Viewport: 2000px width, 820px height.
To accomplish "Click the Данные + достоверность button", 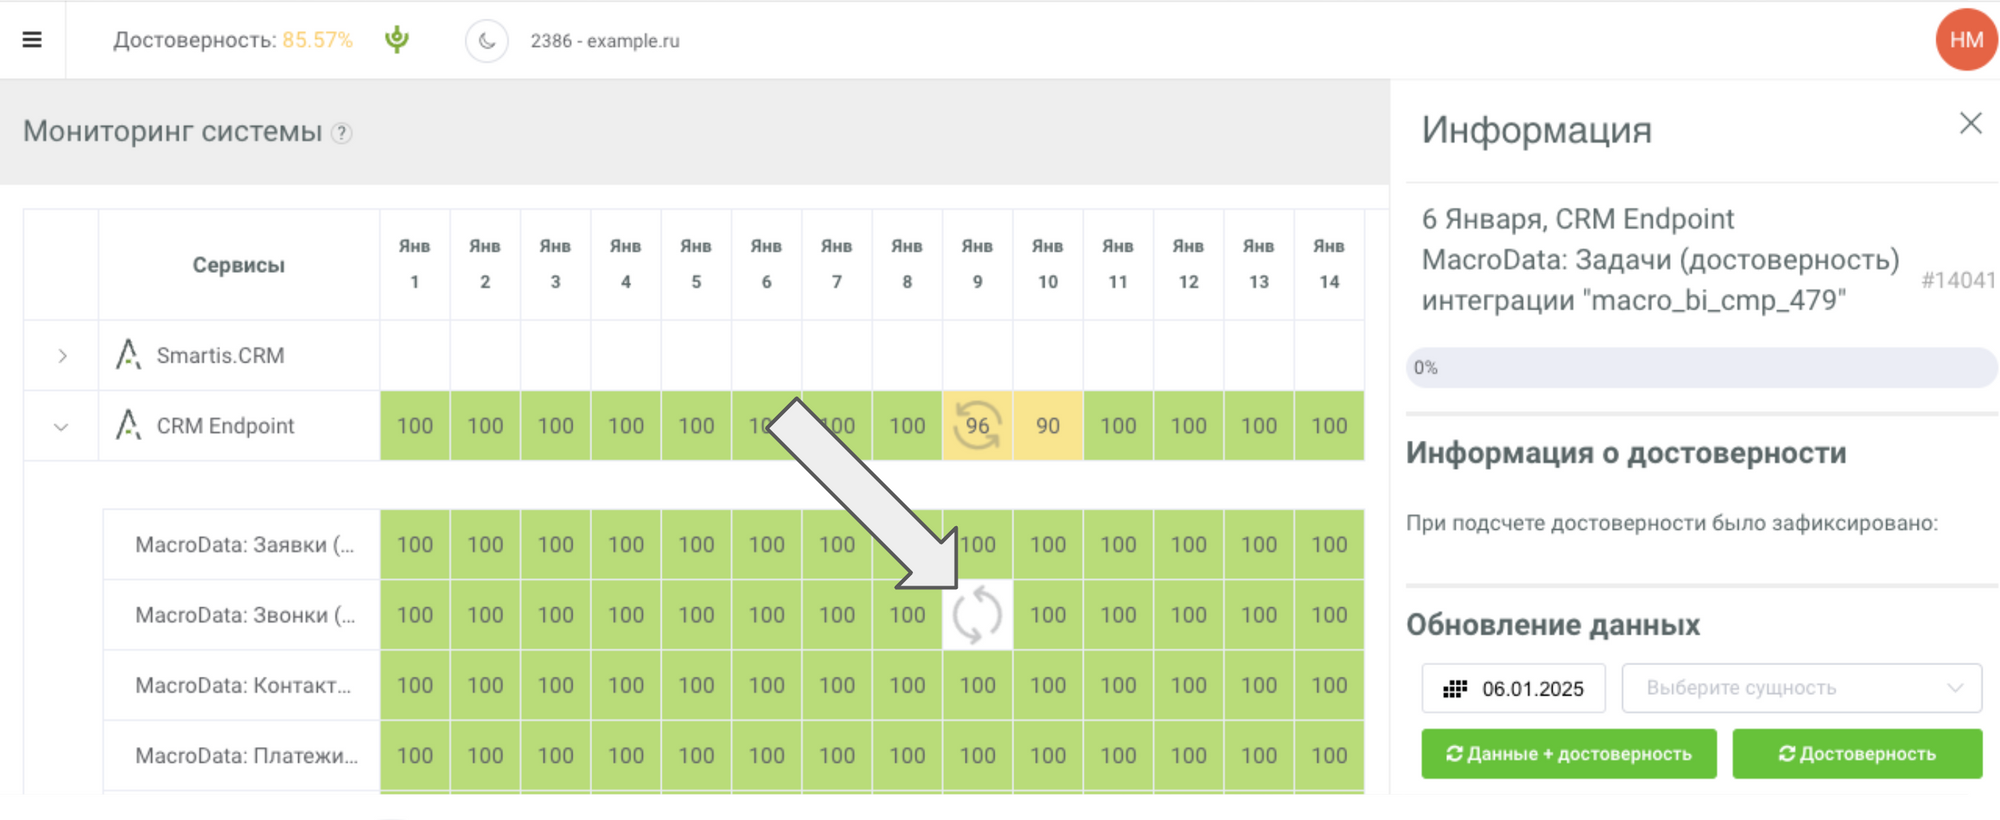I will click(x=1568, y=754).
